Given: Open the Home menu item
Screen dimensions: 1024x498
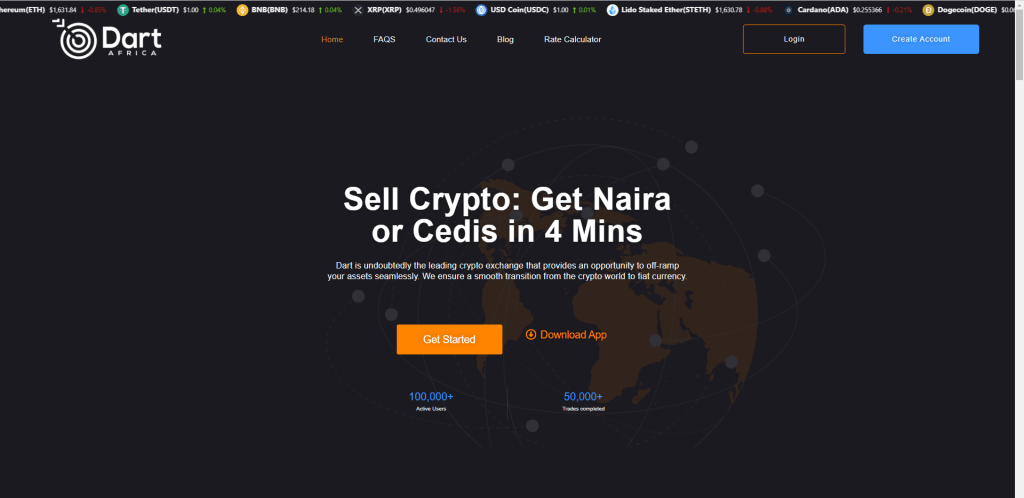Looking at the screenshot, I should pyautogui.click(x=332, y=39).
